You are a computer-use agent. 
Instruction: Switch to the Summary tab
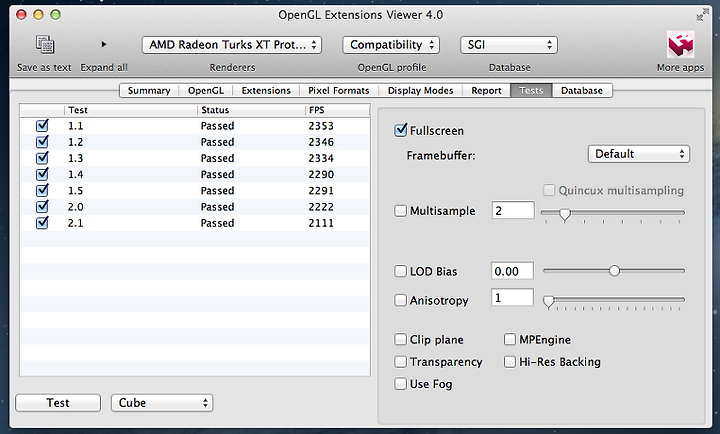(149, 90)
